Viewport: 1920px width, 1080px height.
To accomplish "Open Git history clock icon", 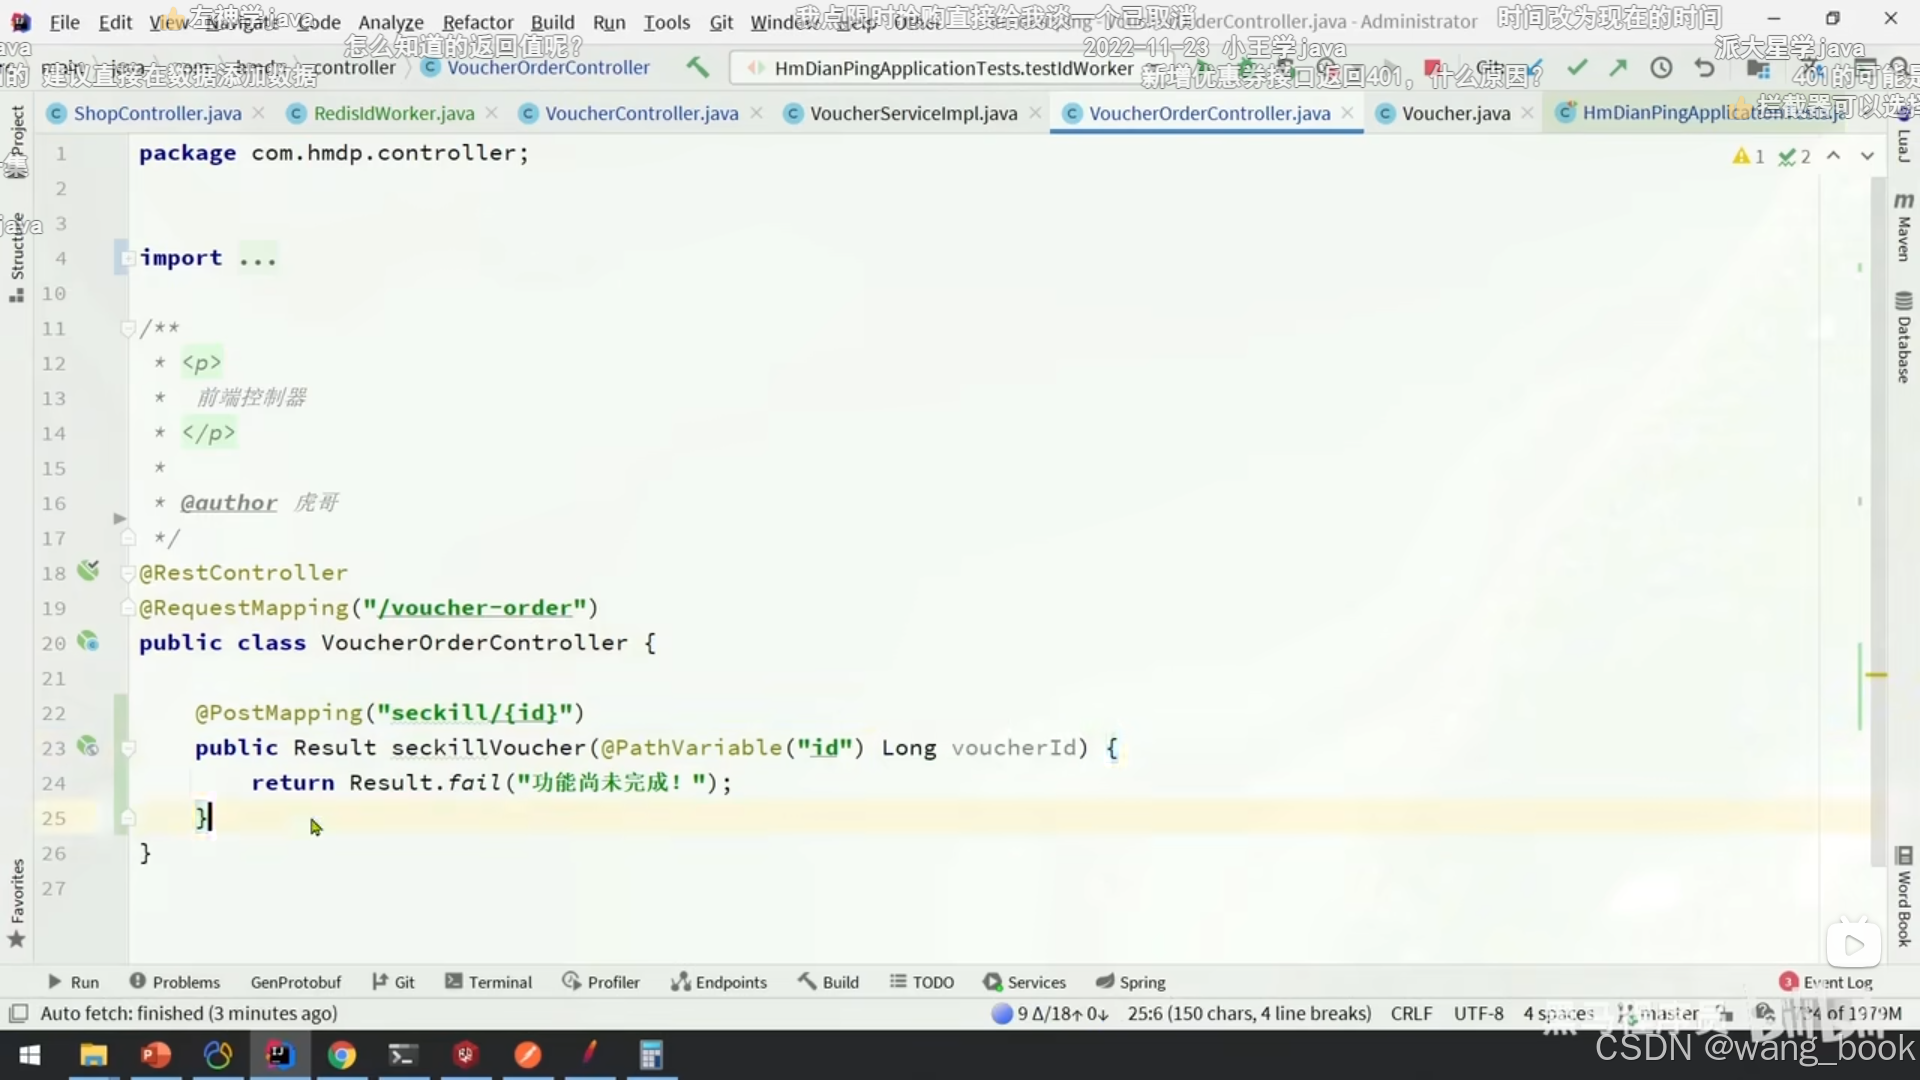I will [1661, 67].
